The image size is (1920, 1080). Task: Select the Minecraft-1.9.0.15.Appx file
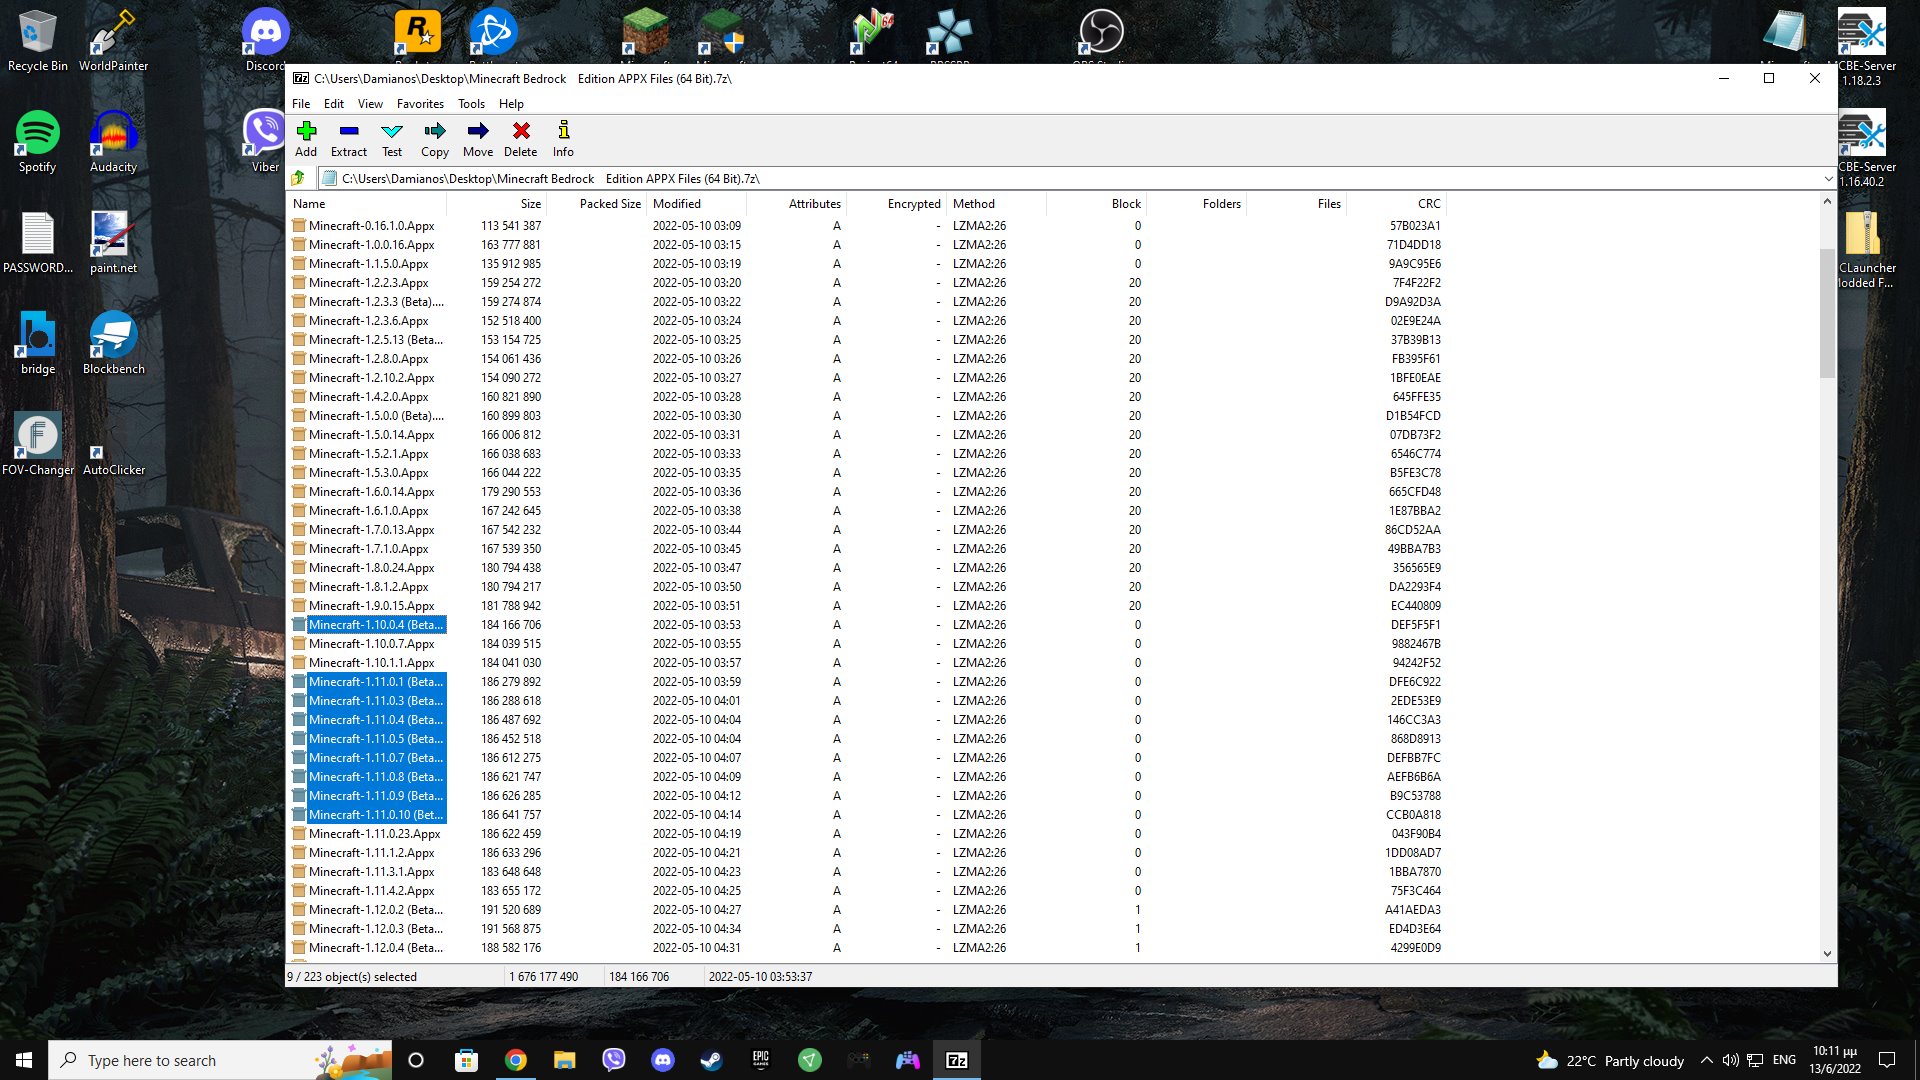pyautogui.click(x=372, y=605)
